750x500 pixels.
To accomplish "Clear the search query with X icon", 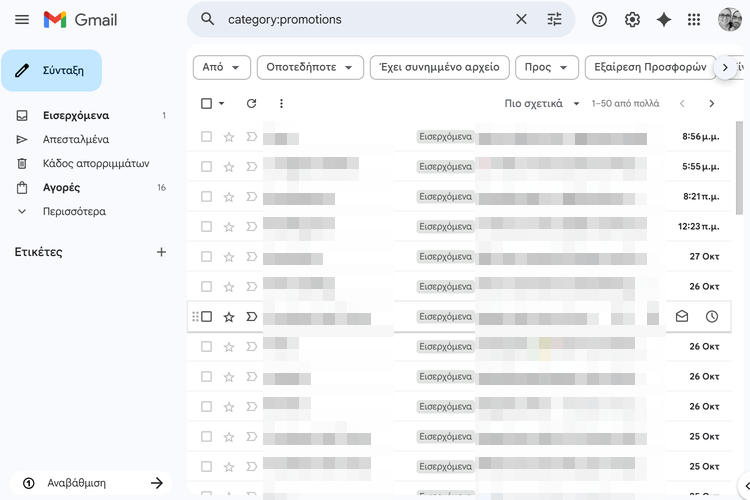I will click(x=521, y=19).
